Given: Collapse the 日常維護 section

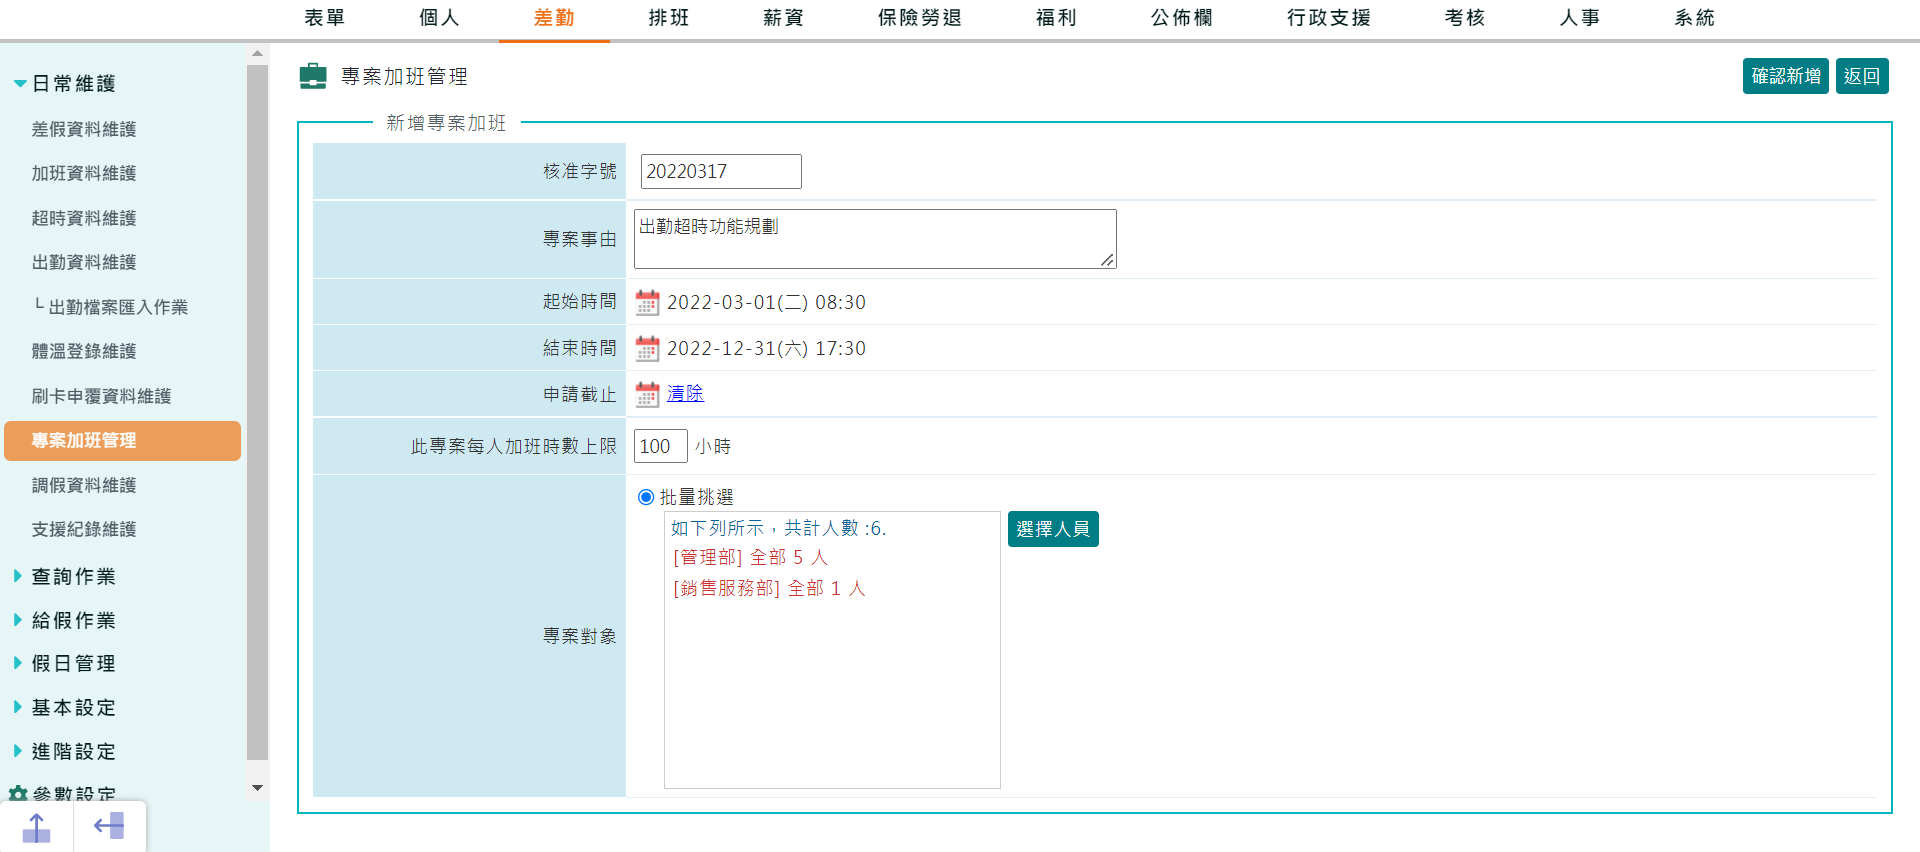Looking at the screenshot, I should [x=20, y=84].
